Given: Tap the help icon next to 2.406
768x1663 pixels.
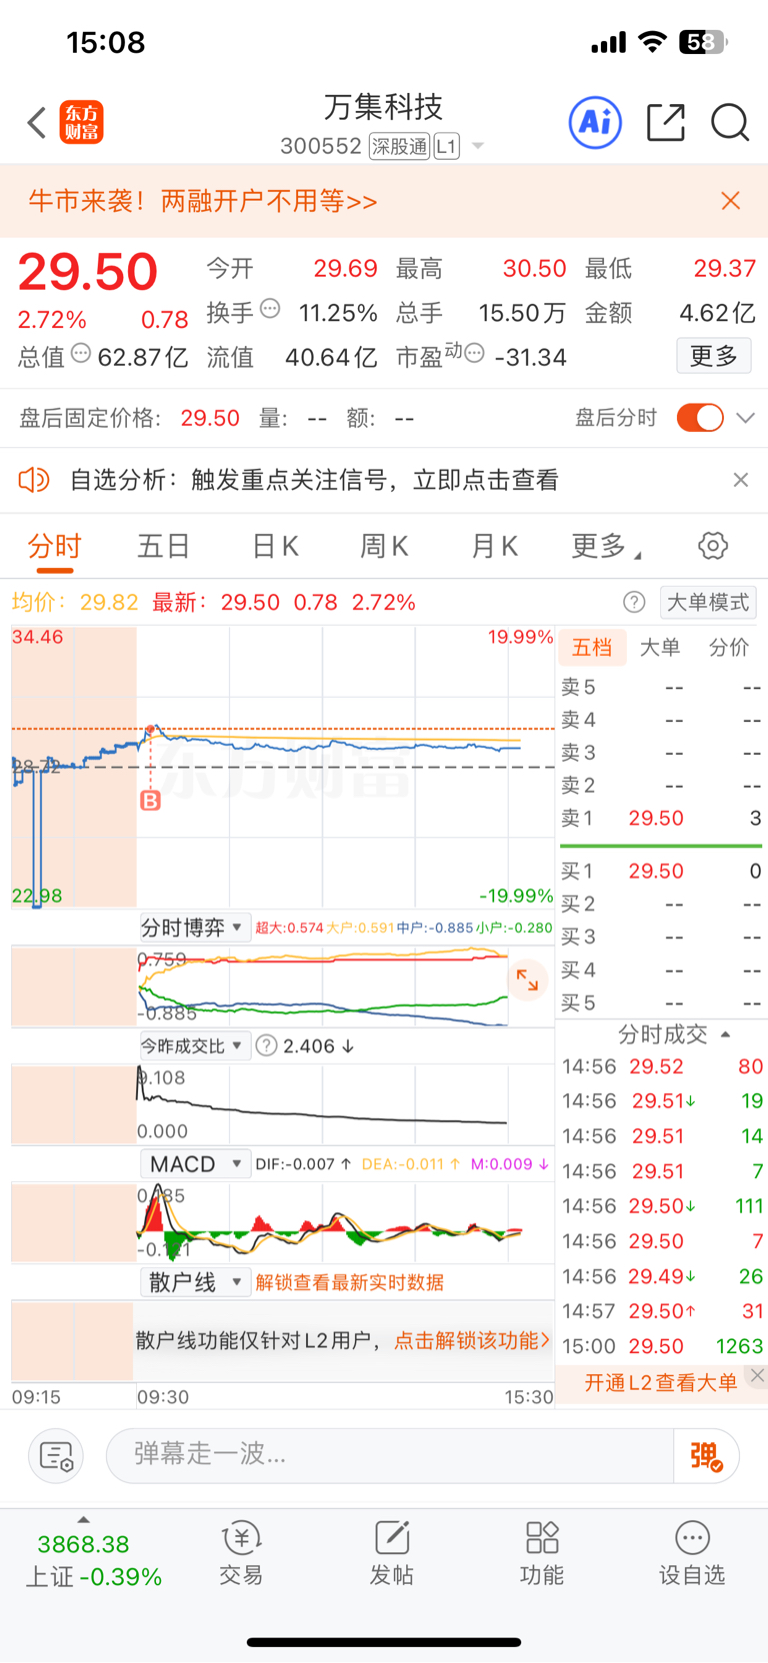Looking at the screenshot, I should point(266,1046).
